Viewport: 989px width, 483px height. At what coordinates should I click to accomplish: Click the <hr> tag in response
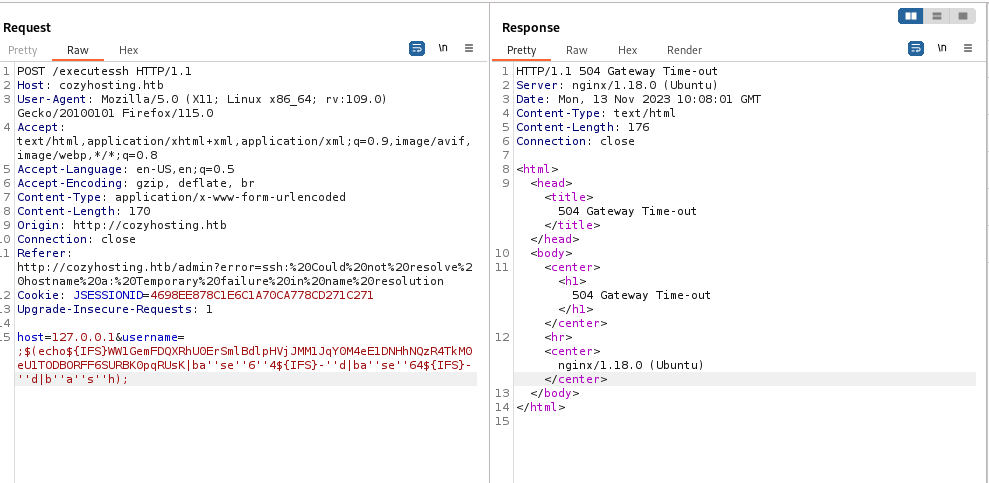pyautogui.click(x=558, y=337)
